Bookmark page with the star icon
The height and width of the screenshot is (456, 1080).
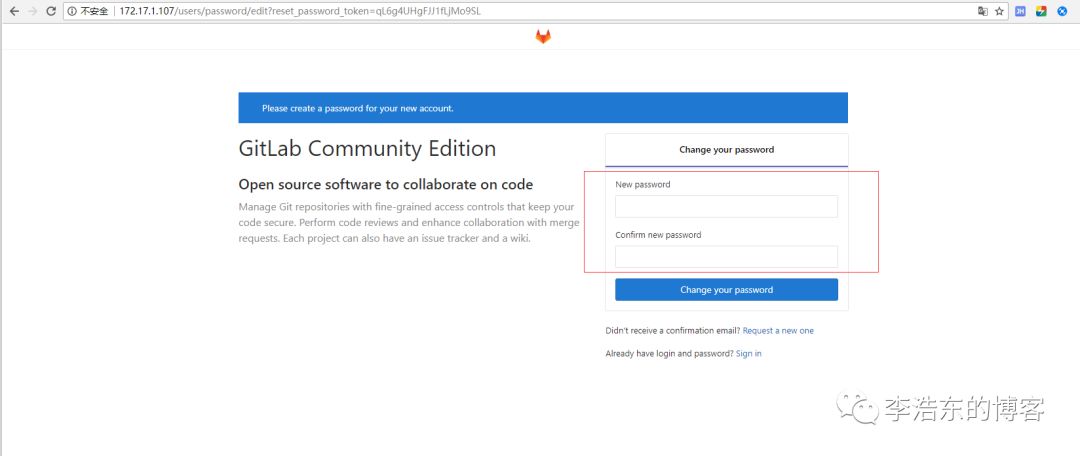tap(999, 12)
